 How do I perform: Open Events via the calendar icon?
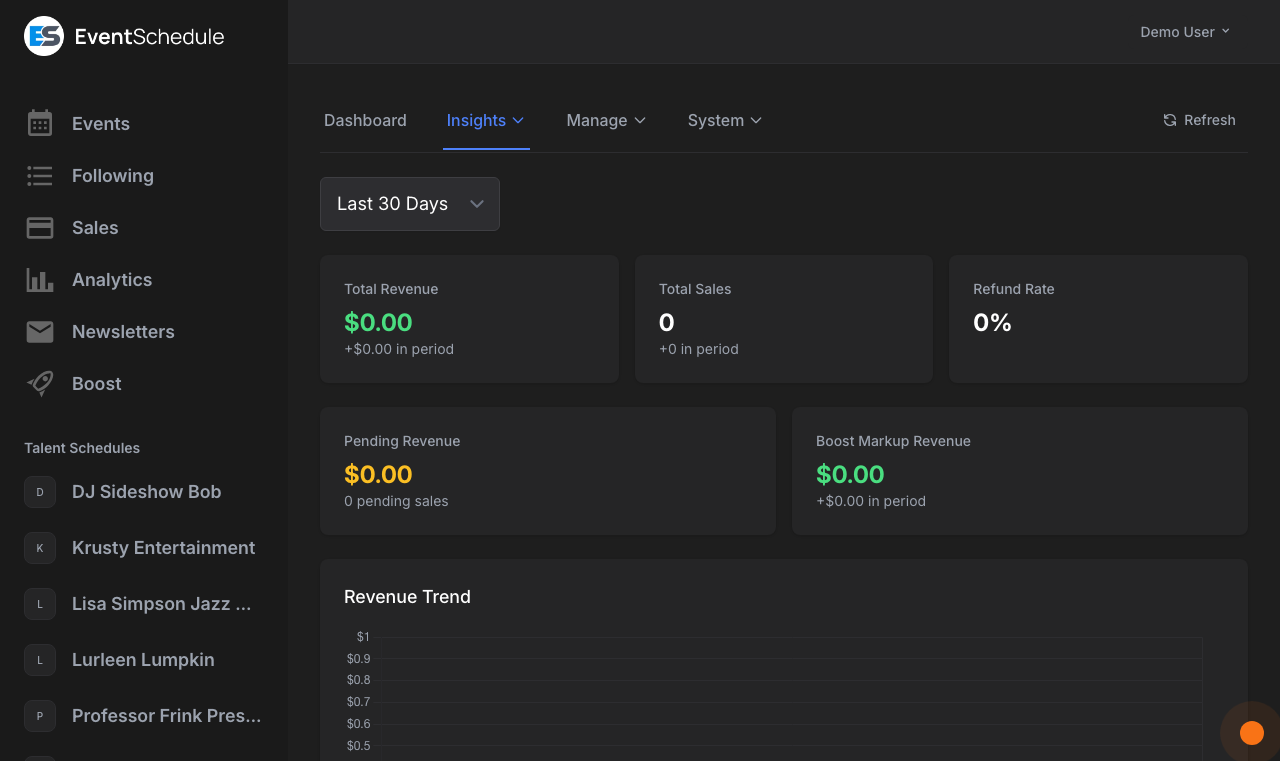tap(40, 123)
